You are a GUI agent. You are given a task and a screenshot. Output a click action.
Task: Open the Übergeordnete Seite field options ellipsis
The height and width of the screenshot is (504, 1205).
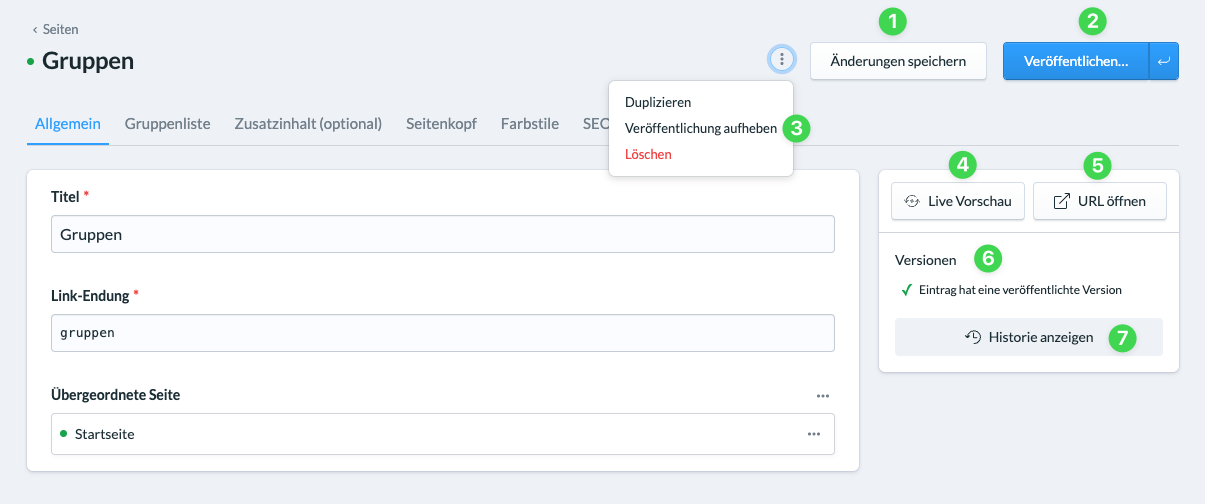[822, 396]
